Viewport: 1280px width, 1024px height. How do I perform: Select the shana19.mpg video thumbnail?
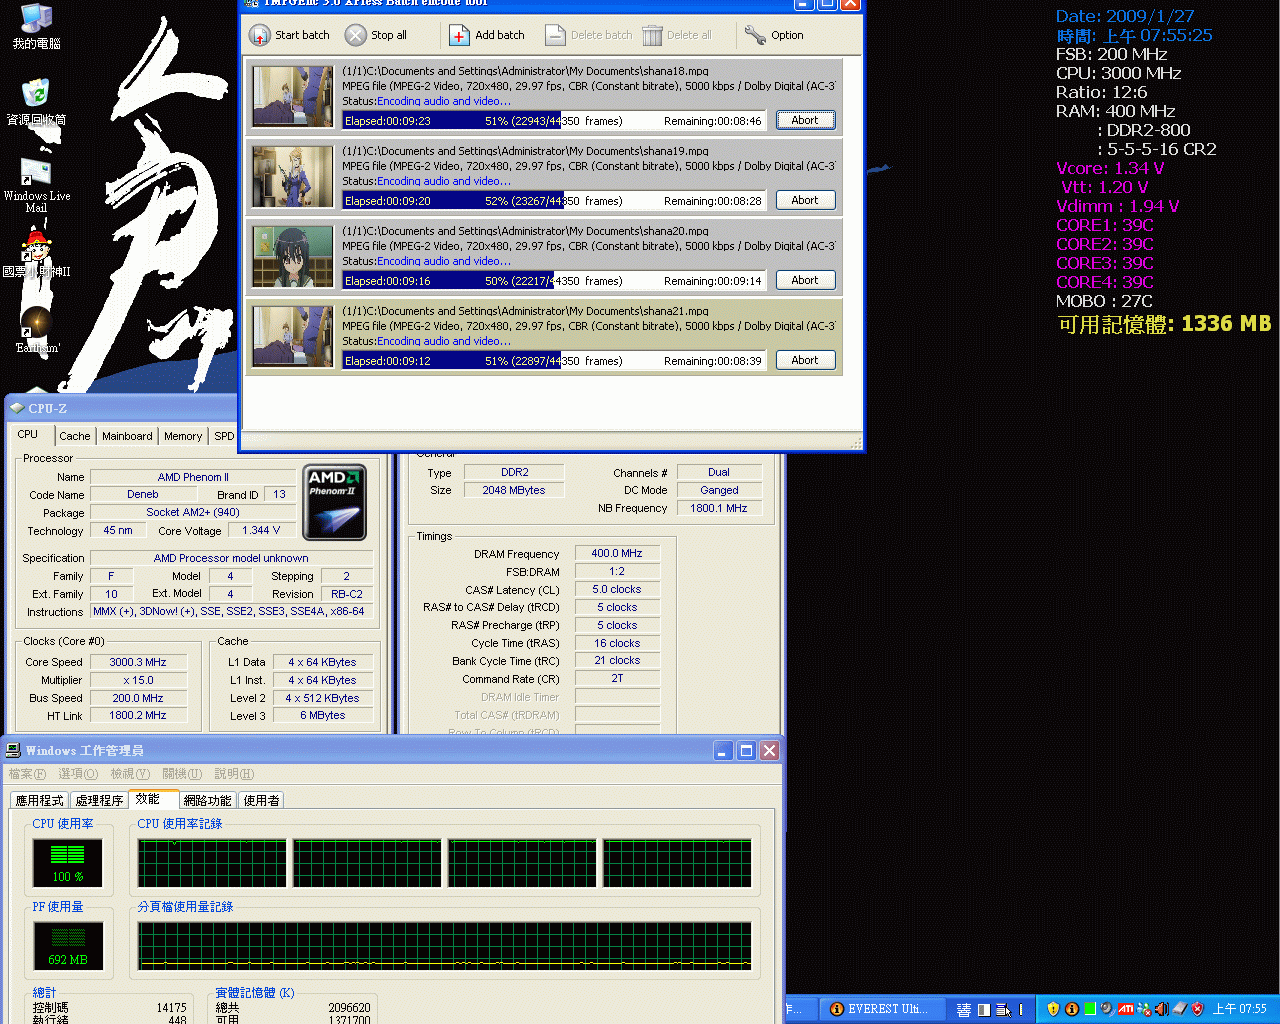coord(292,176)
